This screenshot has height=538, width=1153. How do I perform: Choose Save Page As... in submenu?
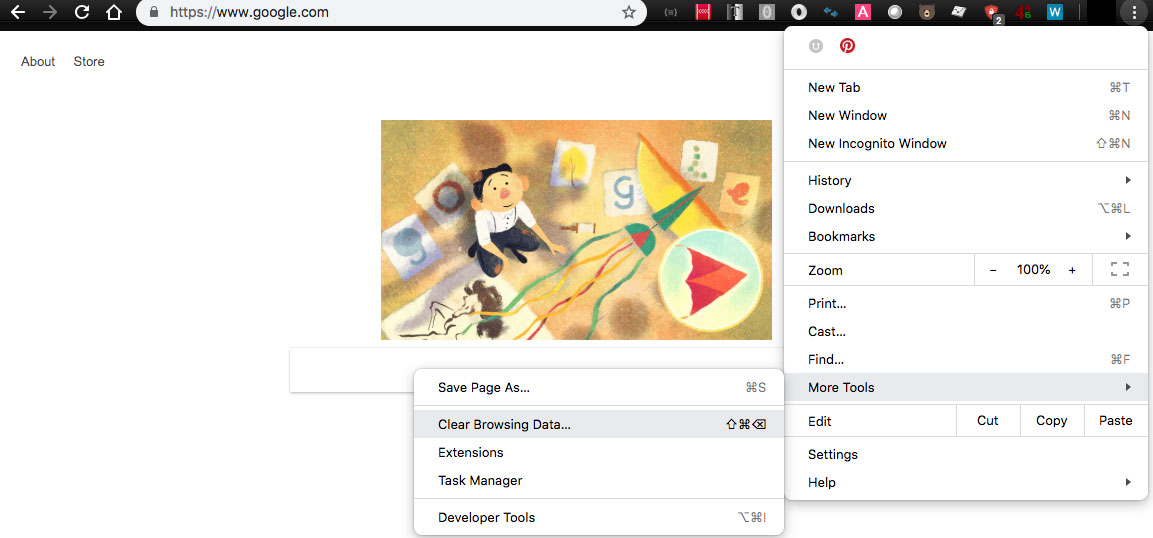pyautogui.click(x=599, y=387)
